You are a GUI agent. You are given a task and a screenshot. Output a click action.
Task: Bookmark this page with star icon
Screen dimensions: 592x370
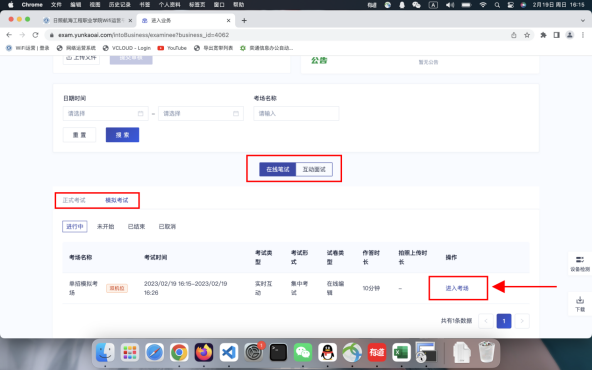pos(527,35)
